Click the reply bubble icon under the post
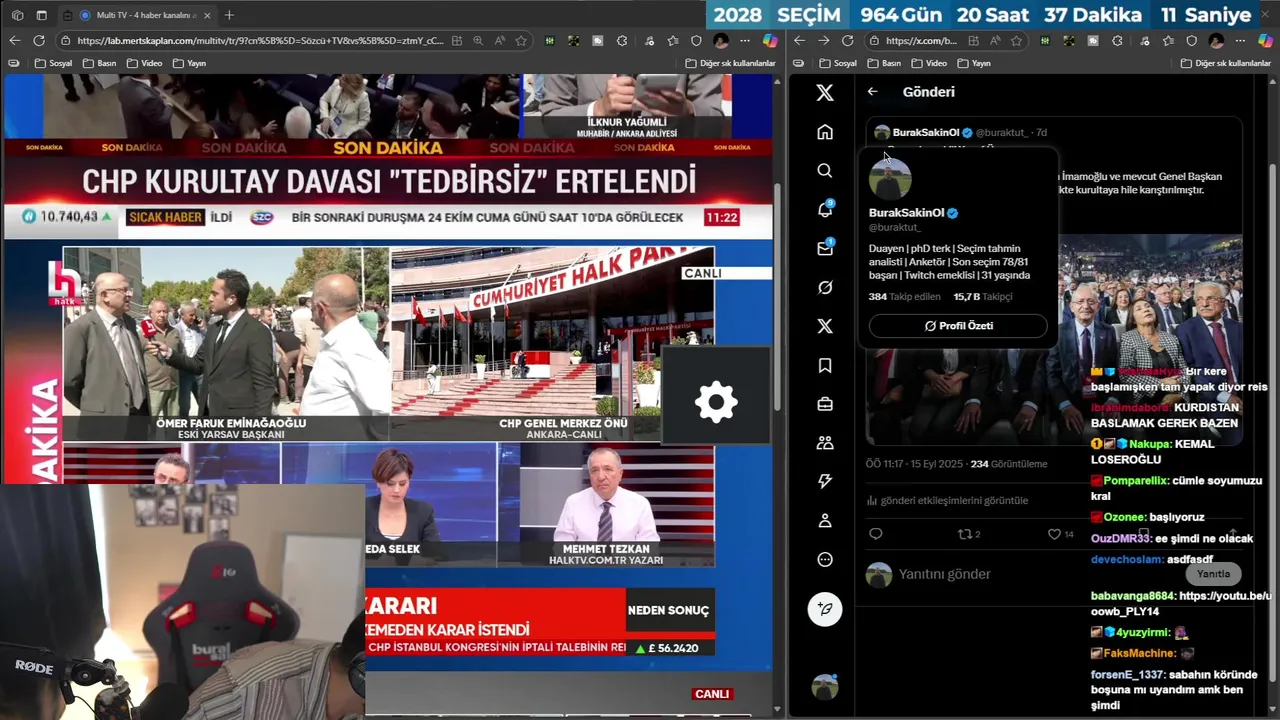 pyautogui.click(x=876, y=534)
